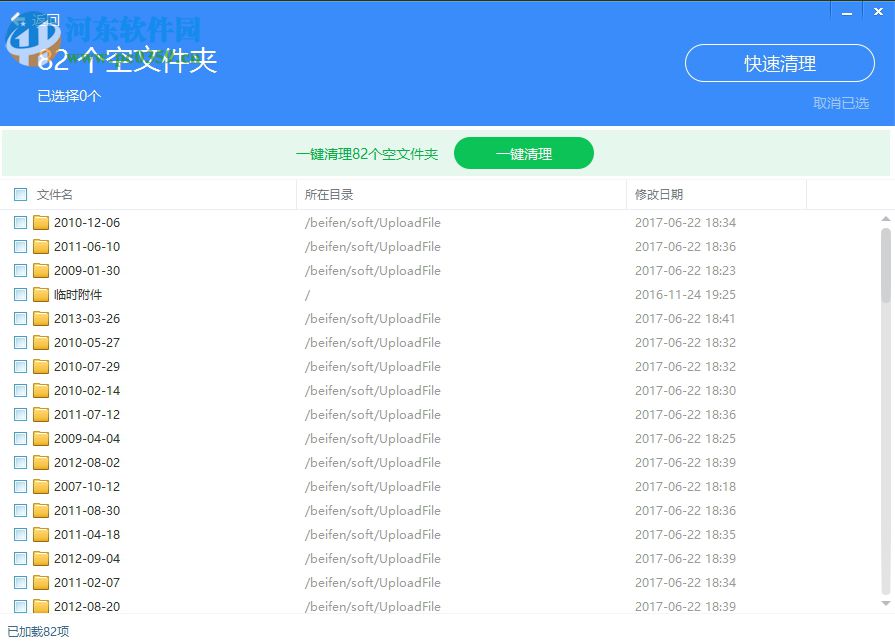This screenshot has width=895, height=644.
Task: Check the checkbox for folder 2010-02-14
Action: 19,390
